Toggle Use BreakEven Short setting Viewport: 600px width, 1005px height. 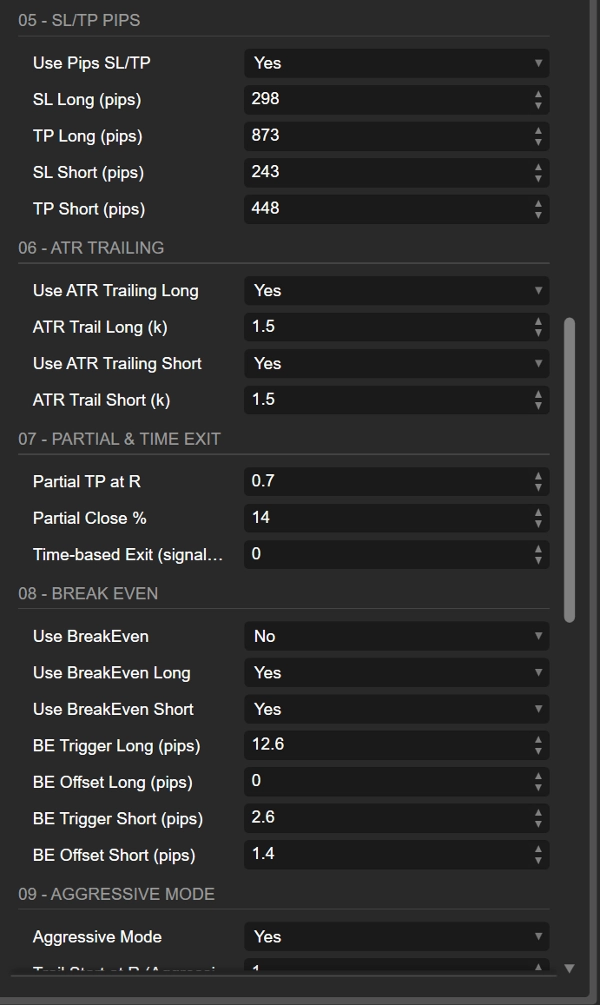click(x=396, y=709)
